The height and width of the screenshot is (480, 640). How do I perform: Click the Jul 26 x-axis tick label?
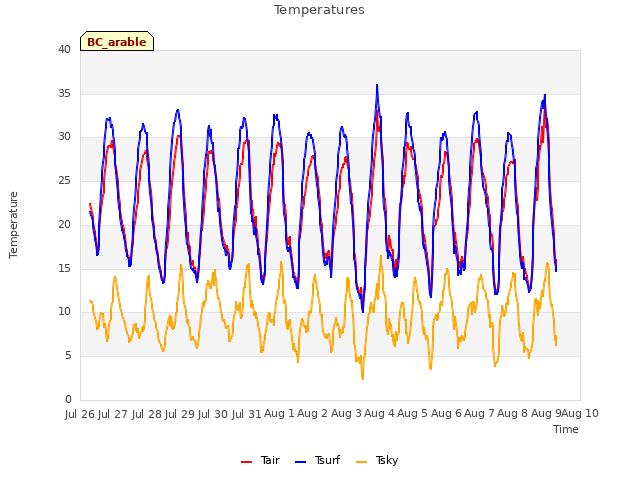[79, 414]
